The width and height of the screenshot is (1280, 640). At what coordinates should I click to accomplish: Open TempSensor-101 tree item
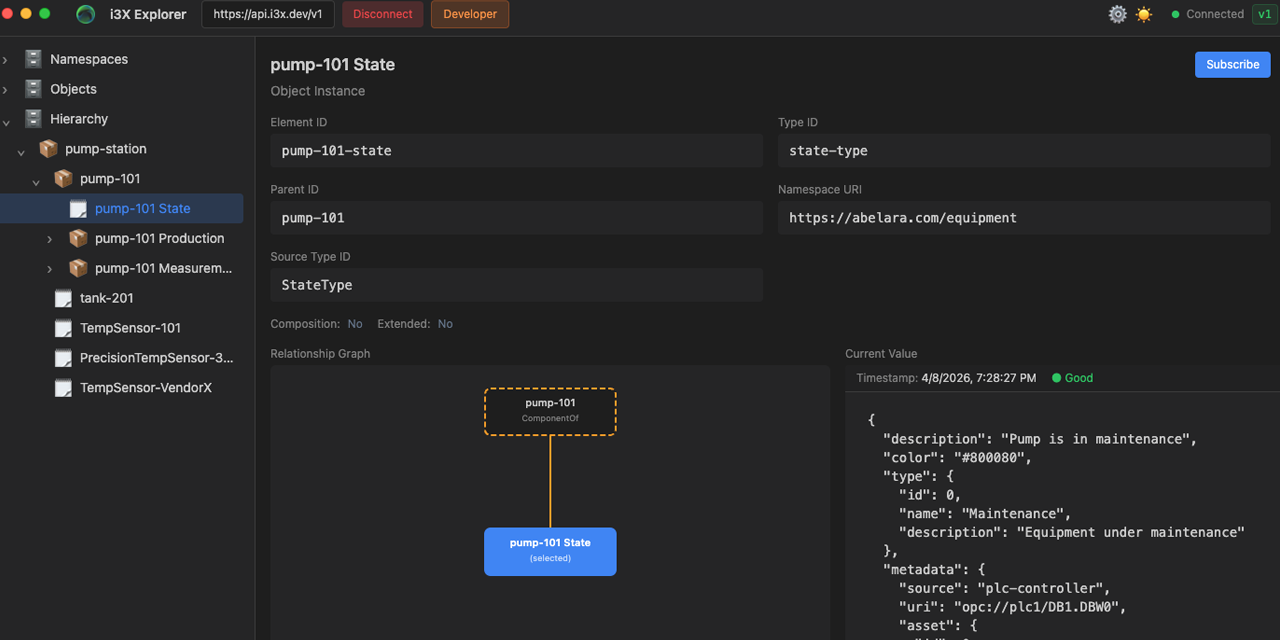[130, 328]
